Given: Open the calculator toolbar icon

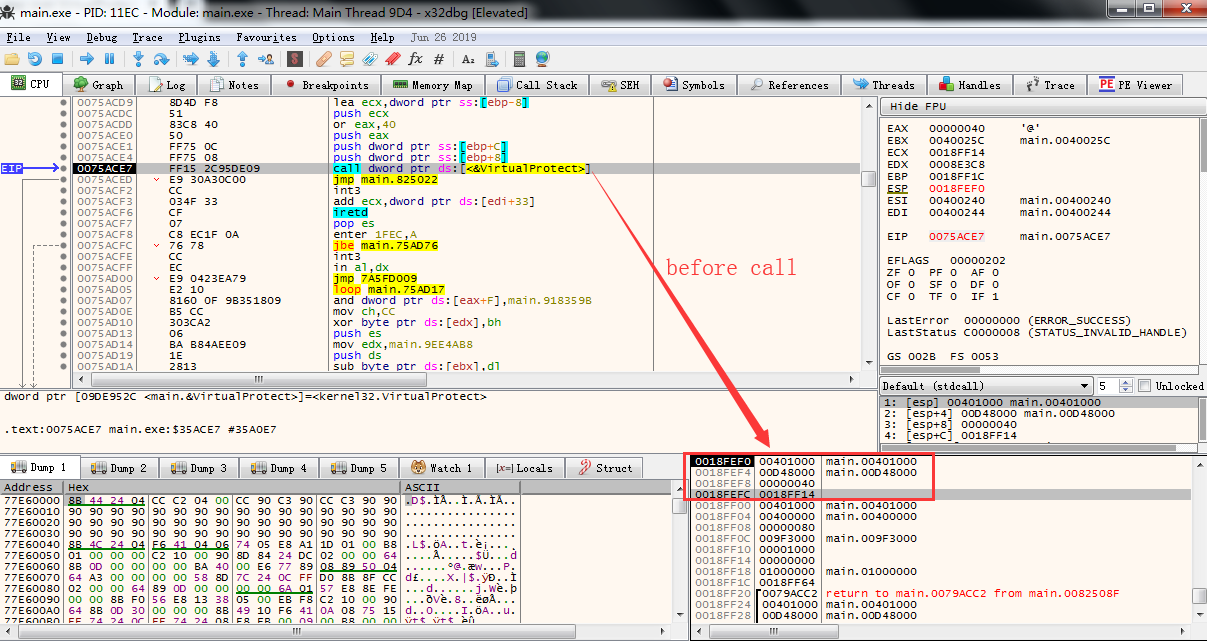Looking at the screenshot, I should tap(519, 59).
